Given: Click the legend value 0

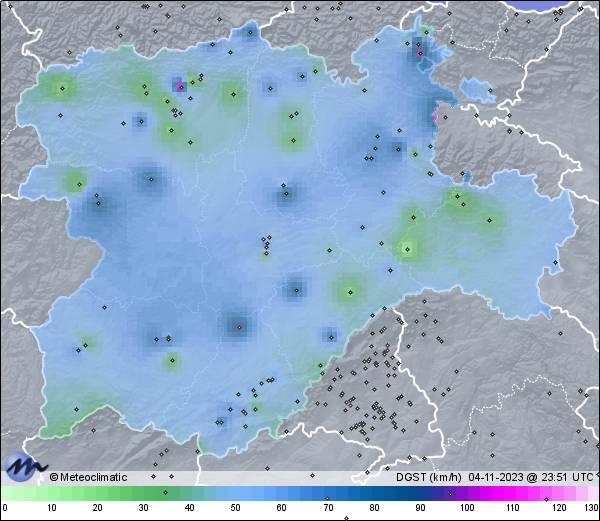Looking at the screenshot, I should 5,508.
